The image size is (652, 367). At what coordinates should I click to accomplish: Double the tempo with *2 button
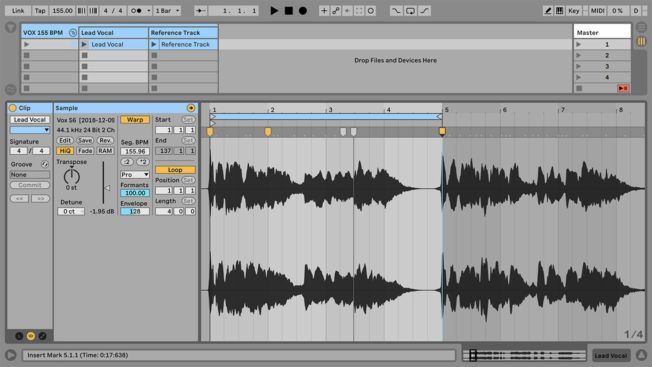[143, 162]
